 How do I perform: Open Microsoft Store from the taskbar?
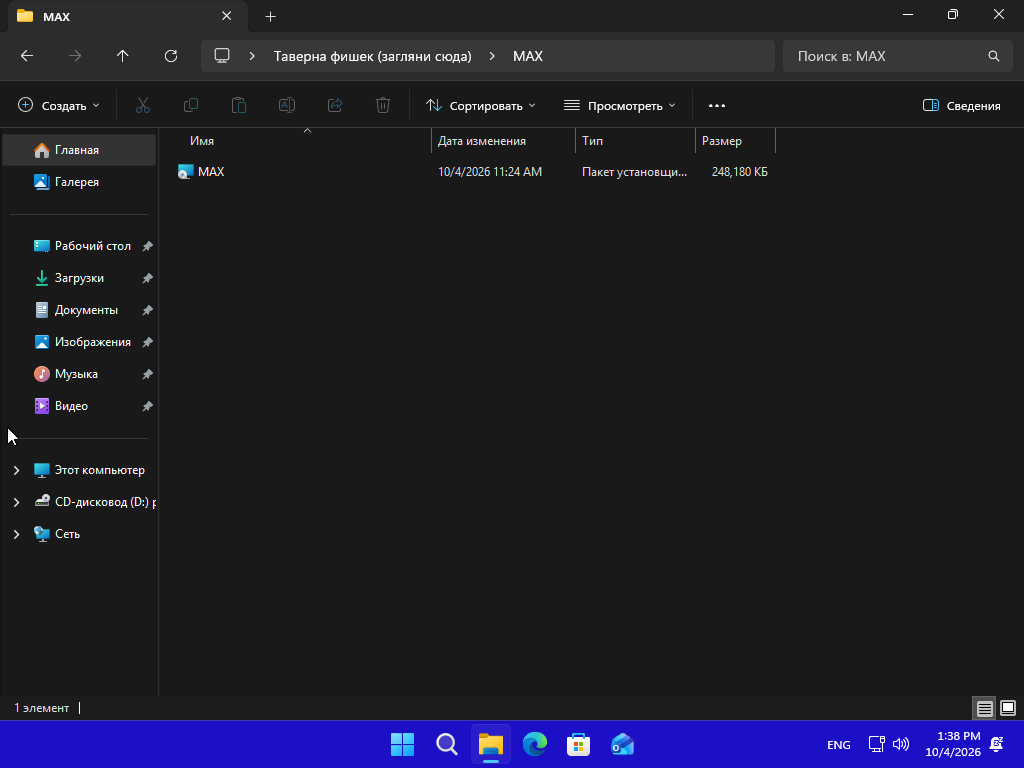pos(579,744)
